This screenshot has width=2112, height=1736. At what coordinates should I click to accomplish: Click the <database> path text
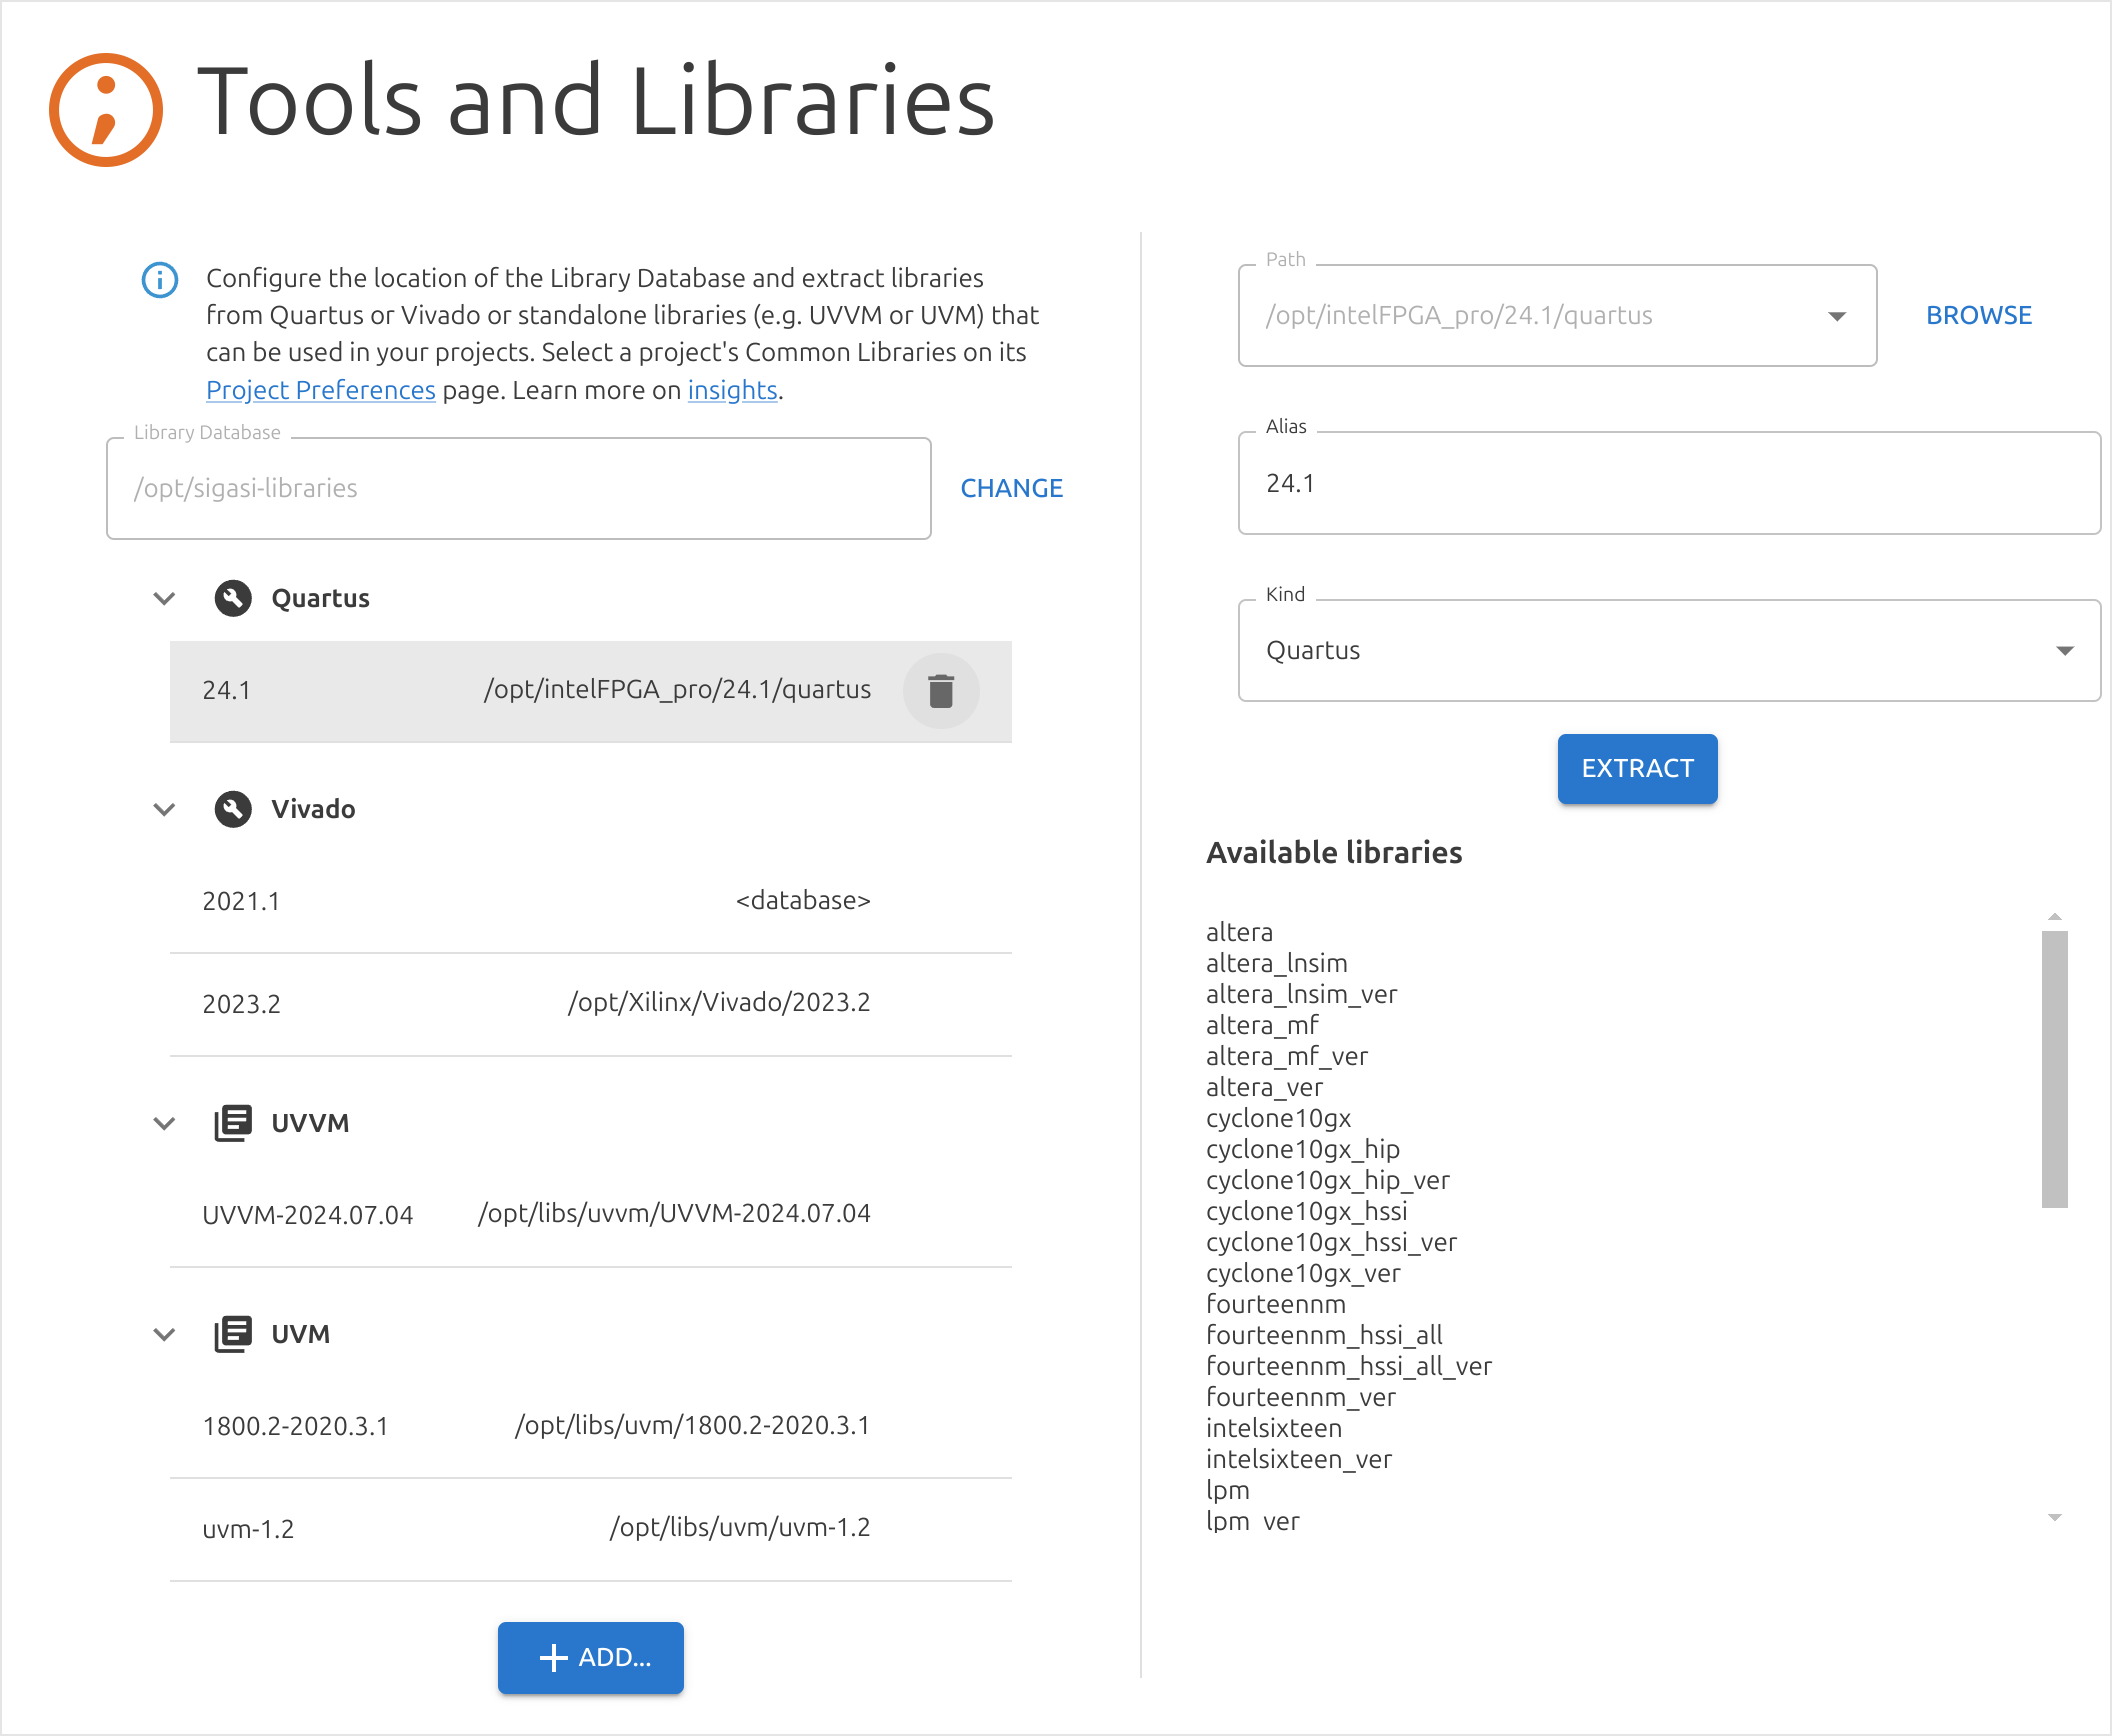point(803,901)
